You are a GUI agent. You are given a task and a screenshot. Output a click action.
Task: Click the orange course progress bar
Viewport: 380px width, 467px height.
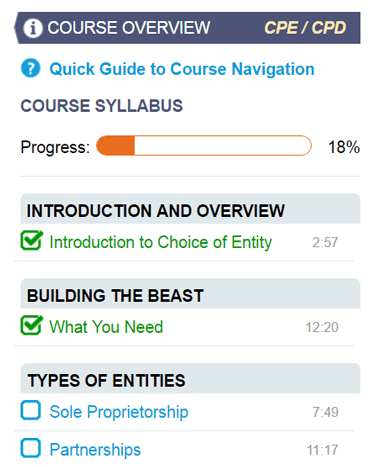coord(204,146)
